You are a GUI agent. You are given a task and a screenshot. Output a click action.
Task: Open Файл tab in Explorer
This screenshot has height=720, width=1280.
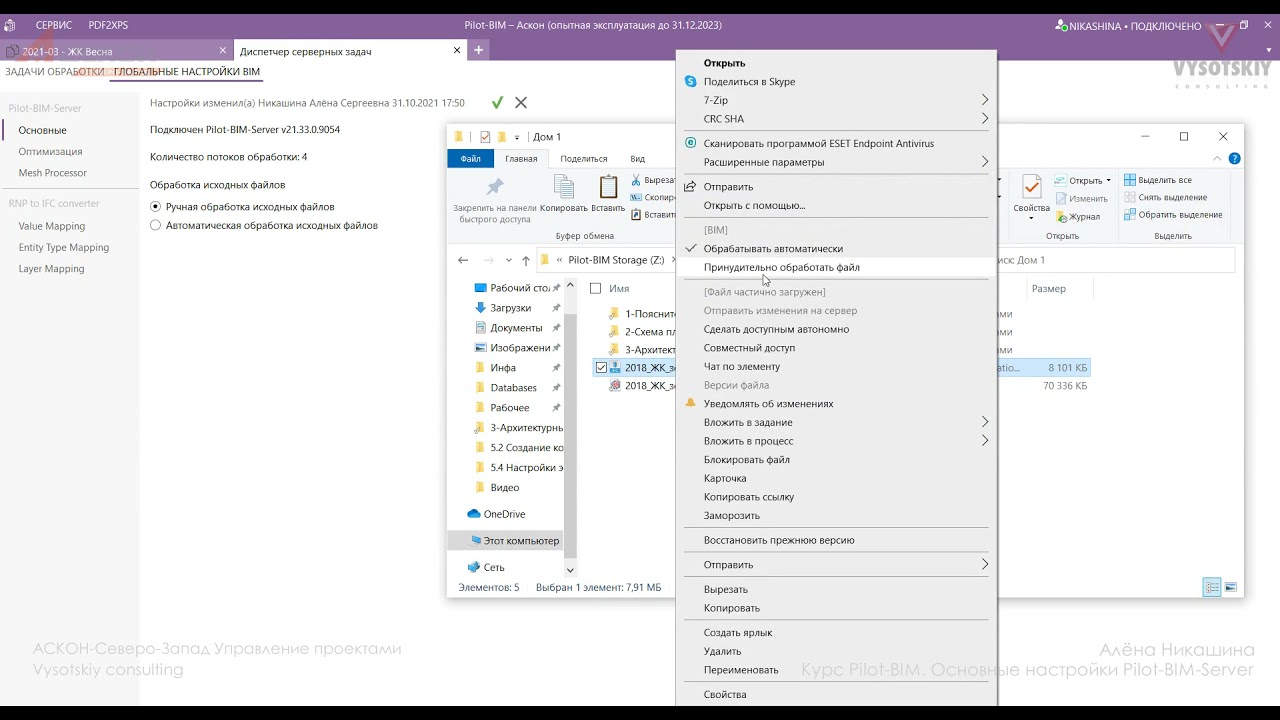(471, 158)
